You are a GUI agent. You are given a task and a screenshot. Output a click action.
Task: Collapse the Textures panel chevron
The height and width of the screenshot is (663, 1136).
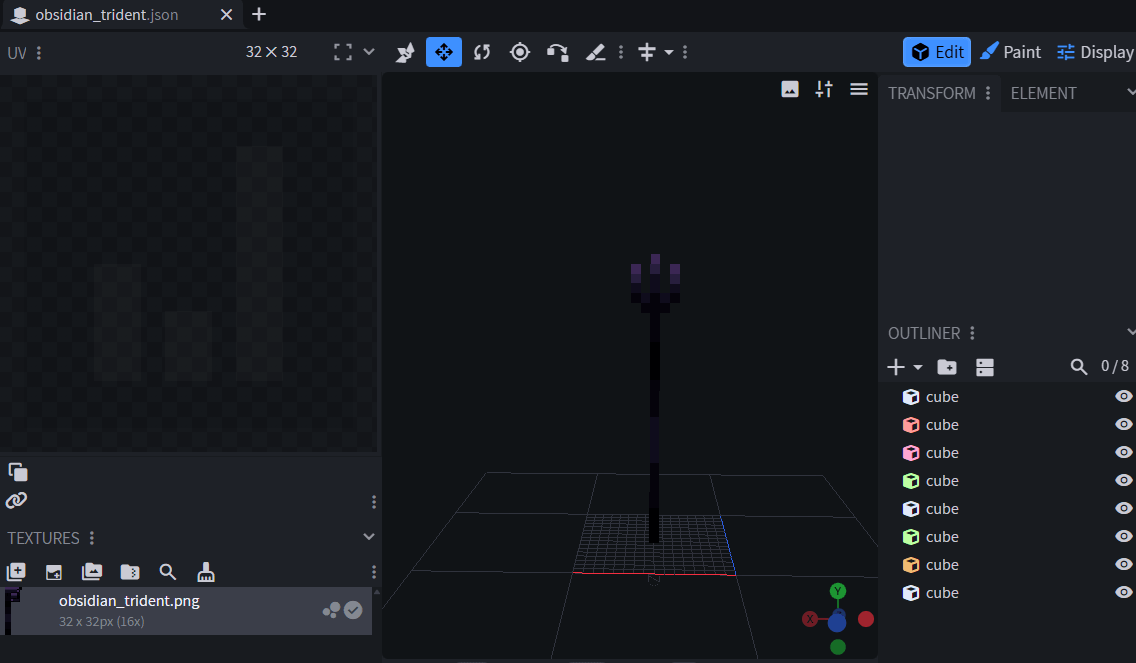[x=369, y=537]
